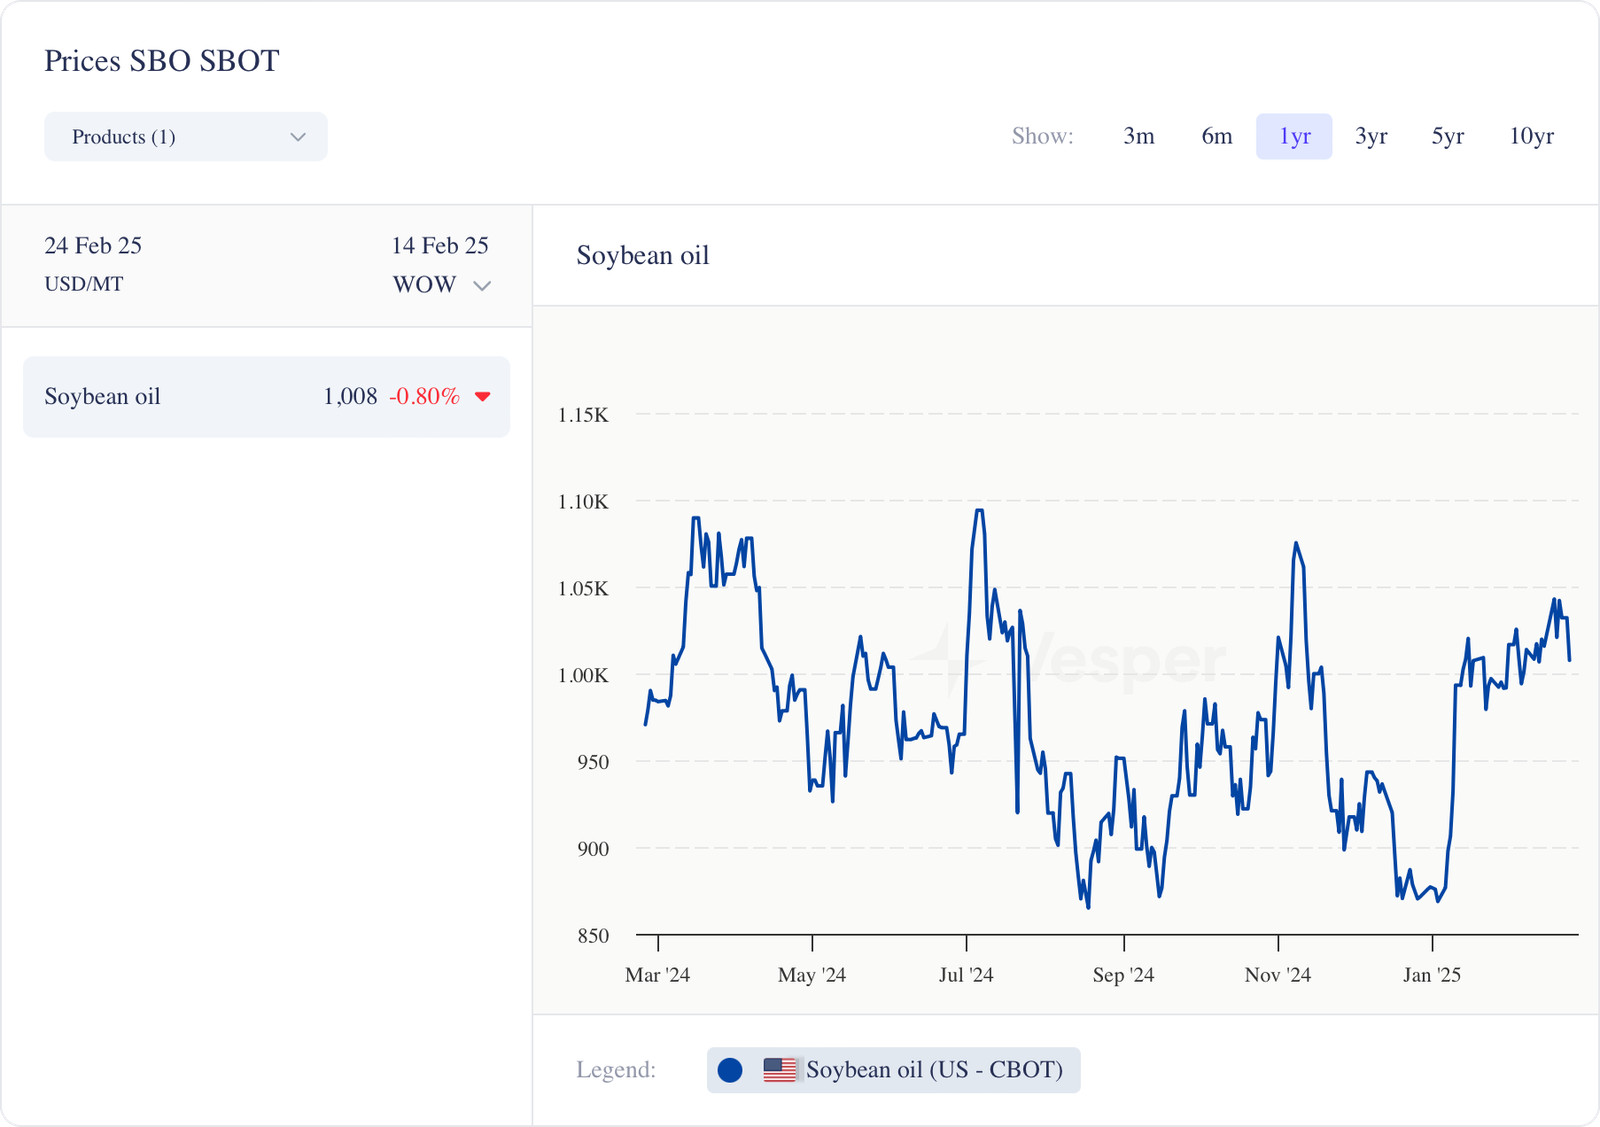Click the Jan '25 axis tick mark

tap(1432, 943)
